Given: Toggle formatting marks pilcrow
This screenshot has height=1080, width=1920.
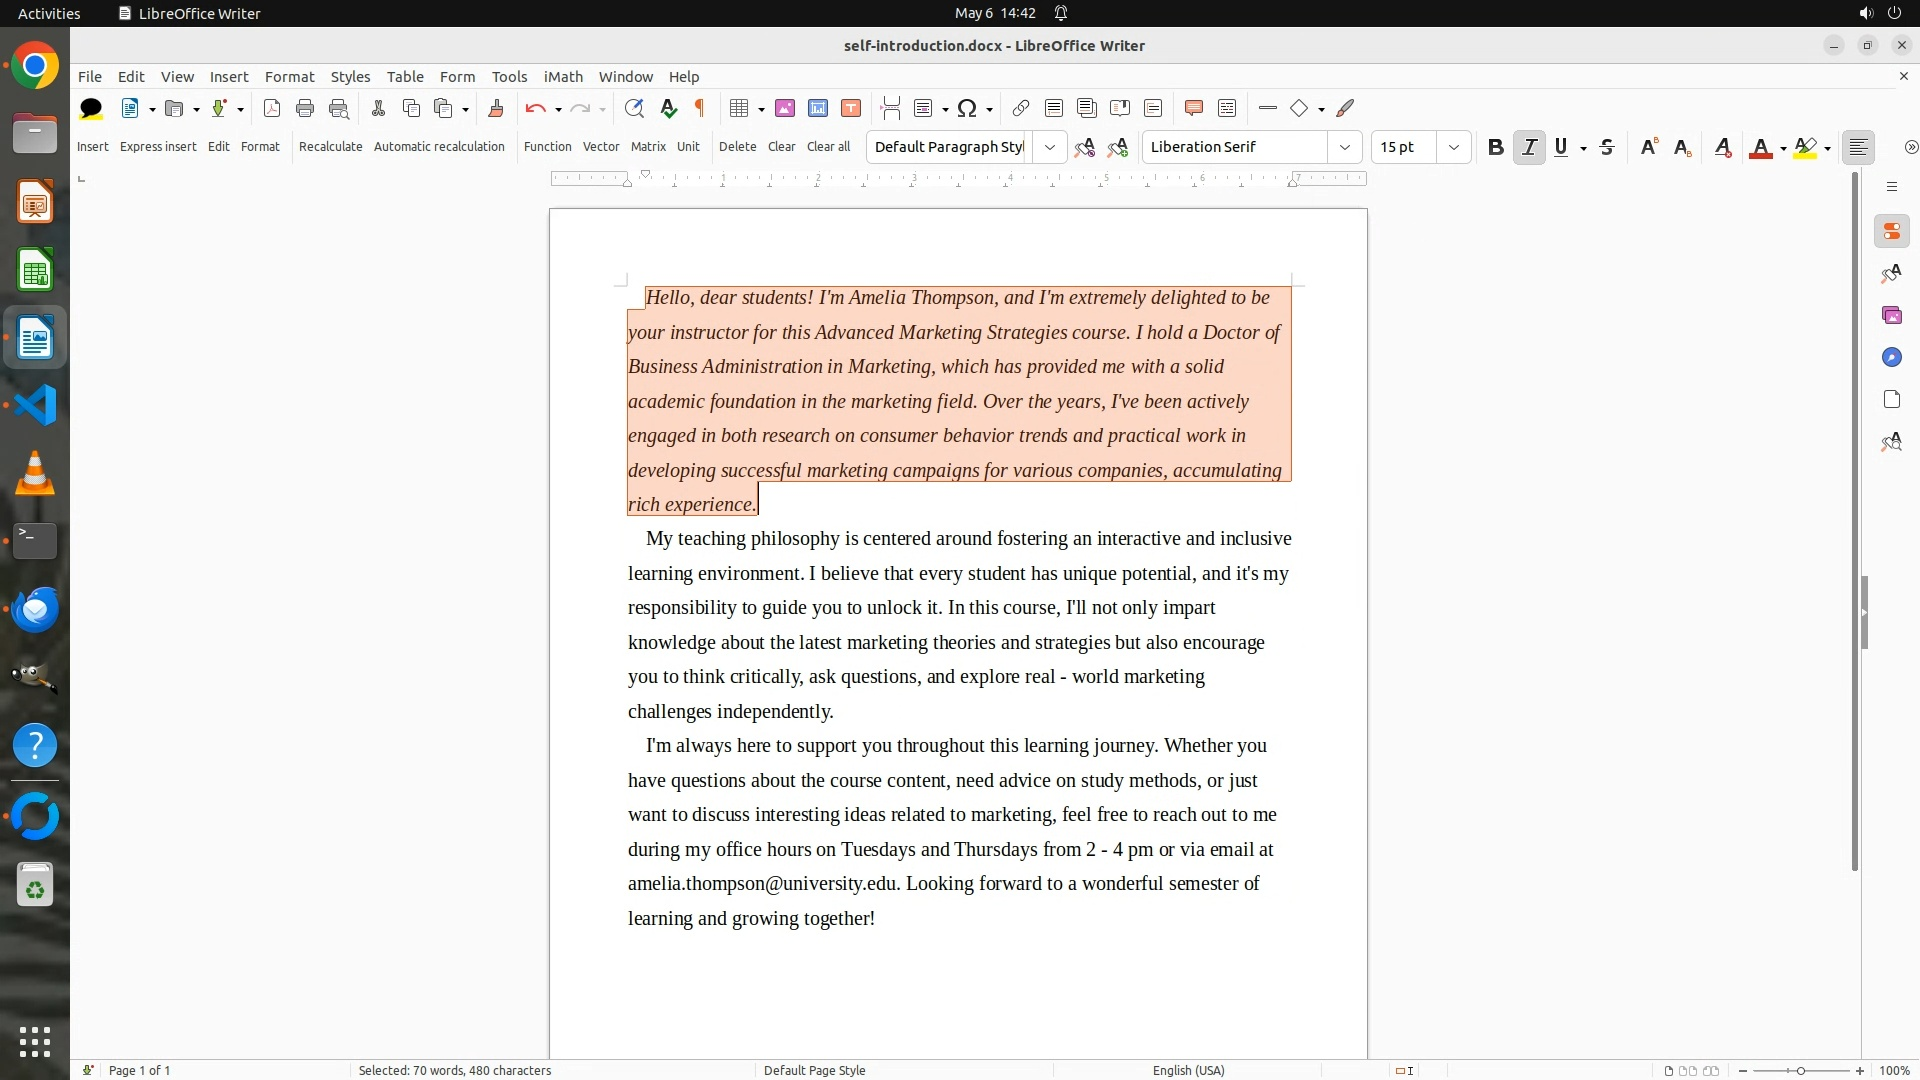Looking at the screenshot, I should [700, 108].
